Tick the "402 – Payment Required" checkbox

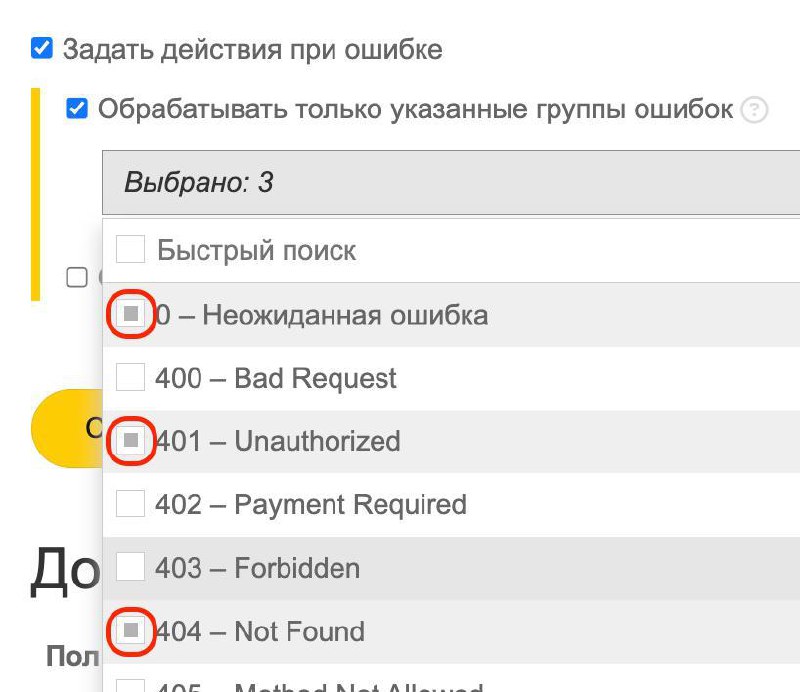tap(131, 503)
